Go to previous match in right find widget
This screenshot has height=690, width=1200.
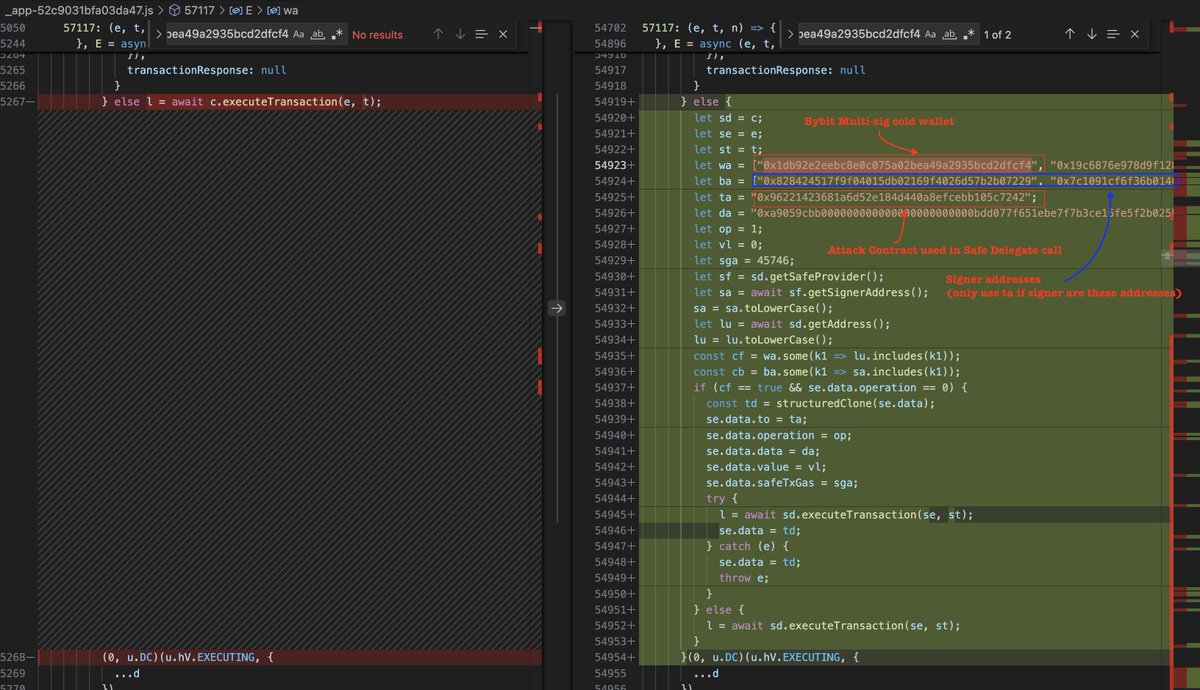(x=1070, y=34)
